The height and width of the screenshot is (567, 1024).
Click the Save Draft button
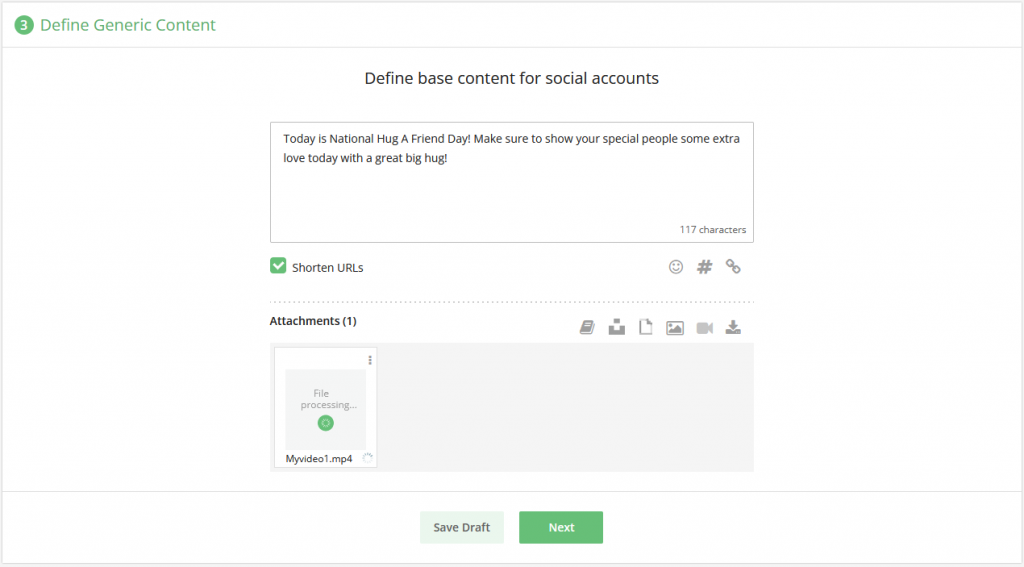coord(462,527)
